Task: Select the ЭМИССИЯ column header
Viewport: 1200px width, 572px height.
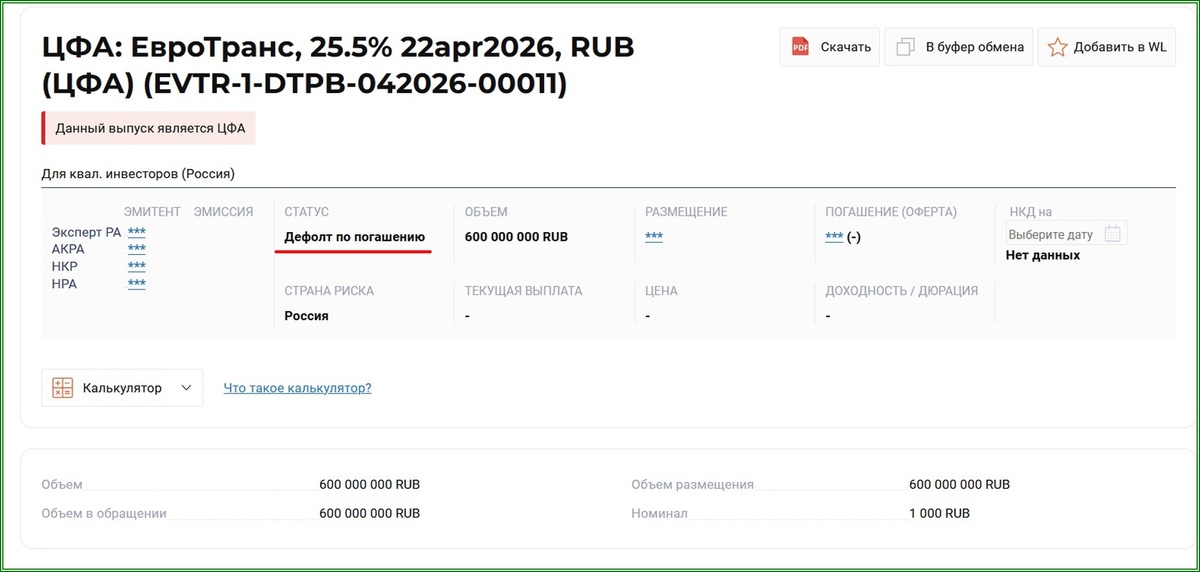Action: coord(223,212)
